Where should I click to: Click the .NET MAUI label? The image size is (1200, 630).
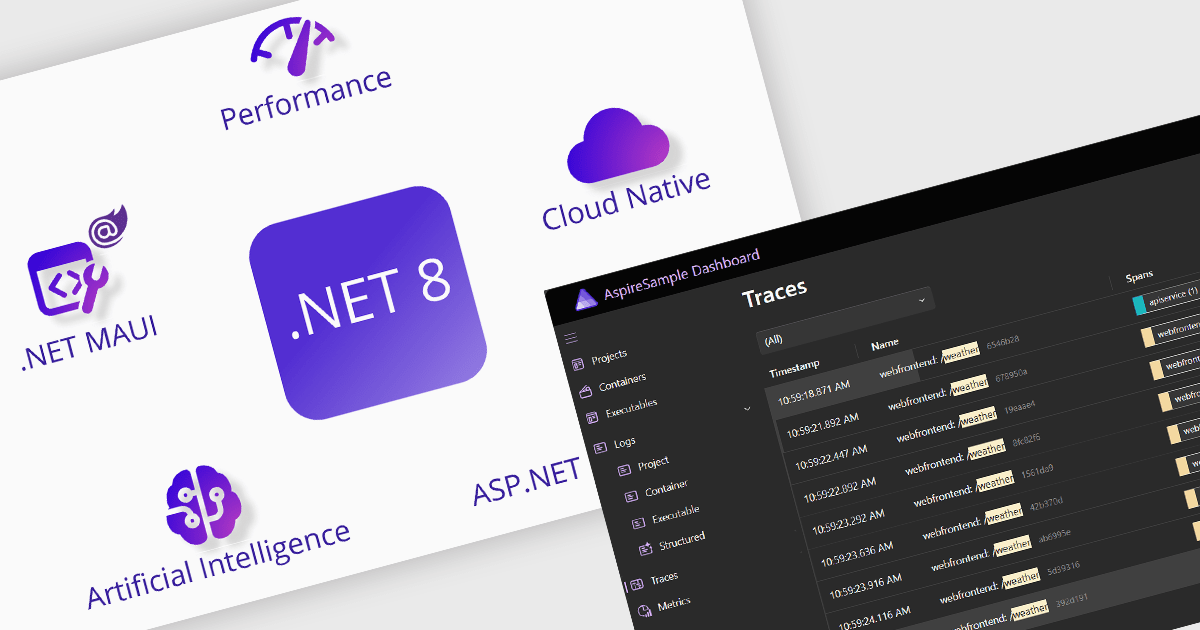click(89, 344)
